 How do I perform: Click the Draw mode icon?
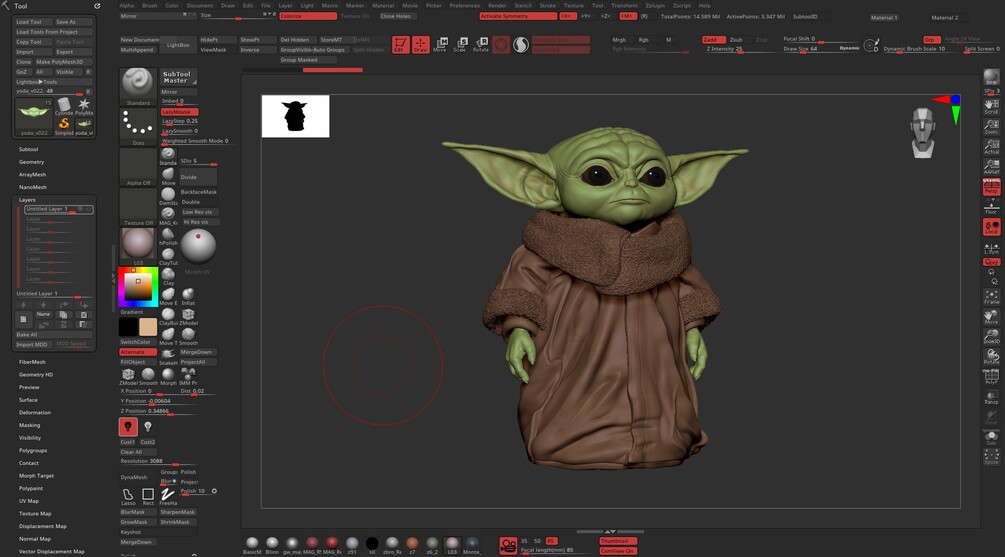click(x=420, y=45)
